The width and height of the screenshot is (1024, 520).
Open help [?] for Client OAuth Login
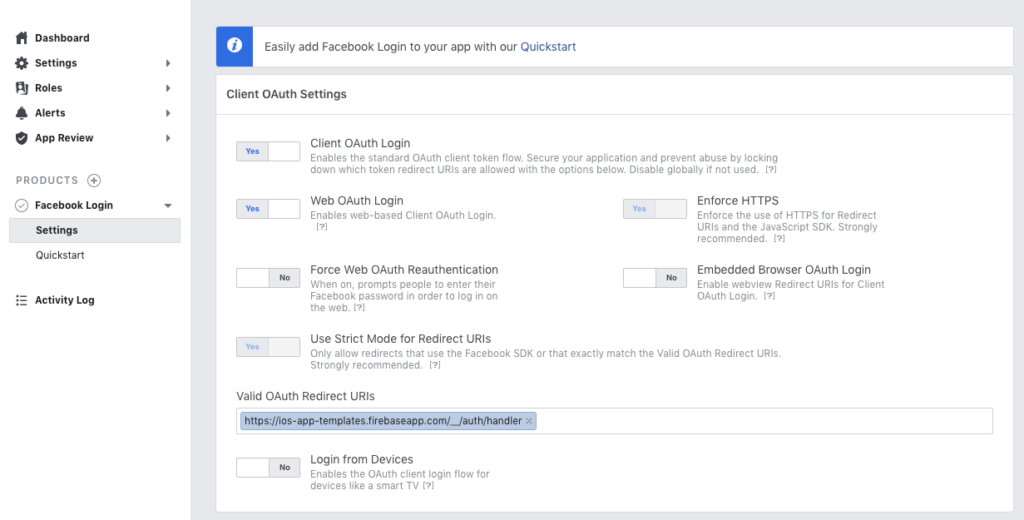[771, 170]
